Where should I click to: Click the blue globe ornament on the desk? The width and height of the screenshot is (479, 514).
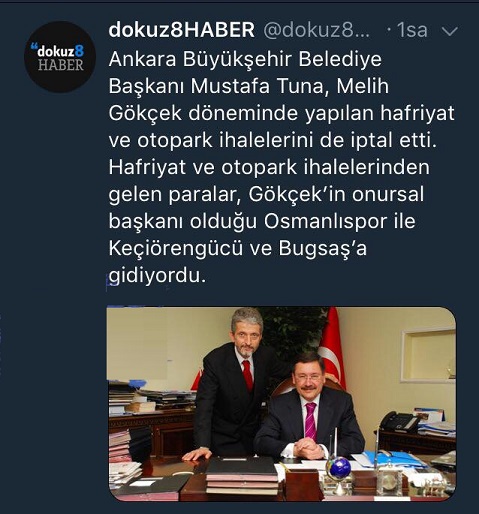[x=339, y=469]
